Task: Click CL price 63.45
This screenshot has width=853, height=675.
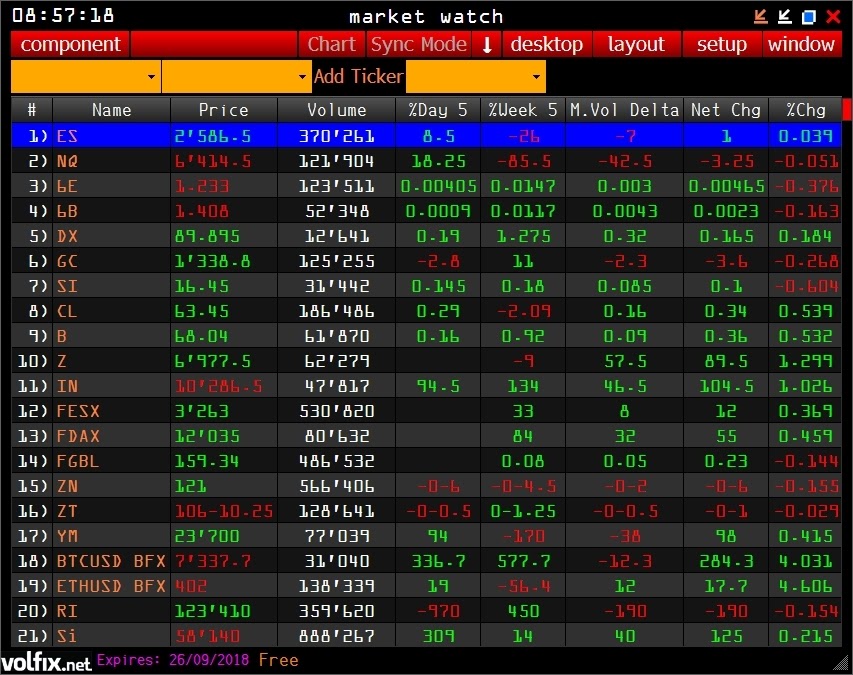Action: click(202, 311)
